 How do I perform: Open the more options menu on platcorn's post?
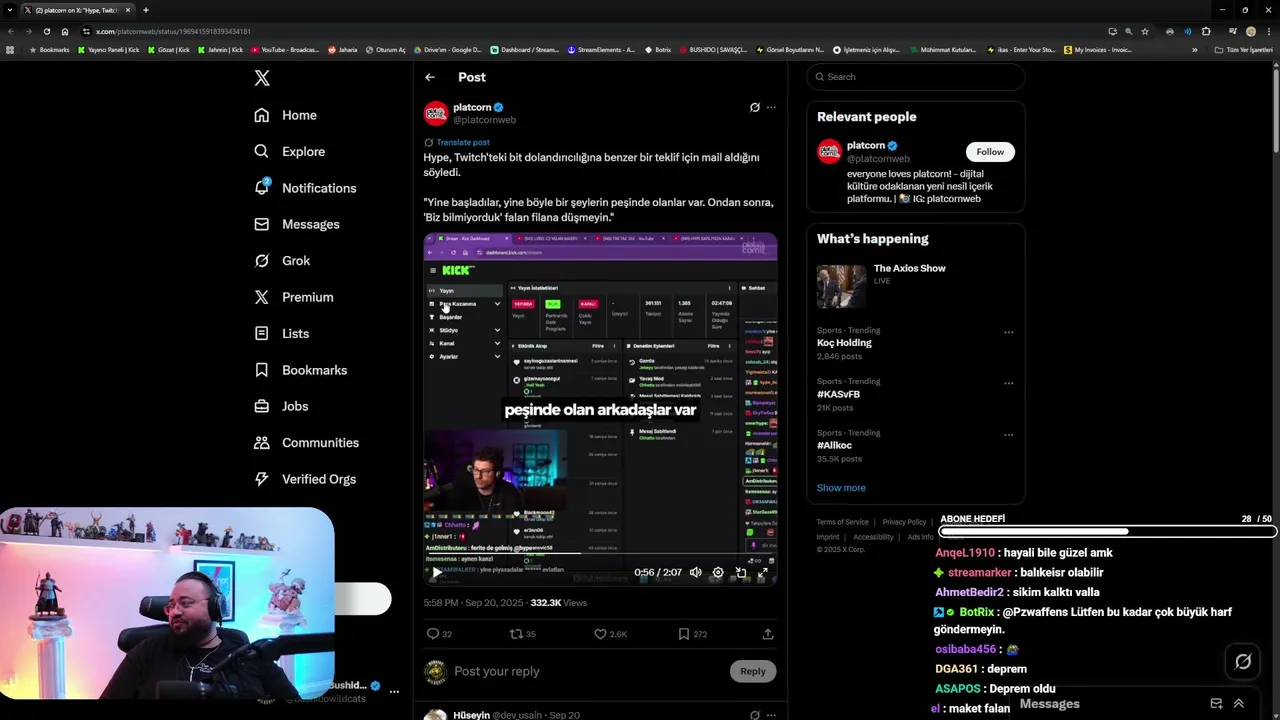(x=771, y=107)
